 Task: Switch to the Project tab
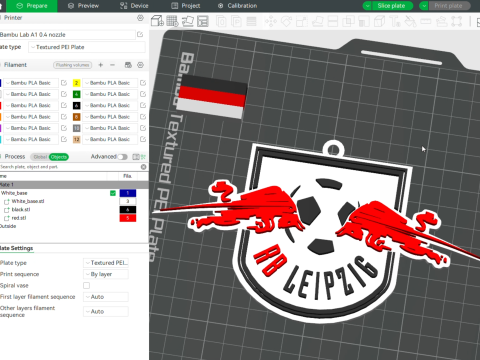point(186,6)
